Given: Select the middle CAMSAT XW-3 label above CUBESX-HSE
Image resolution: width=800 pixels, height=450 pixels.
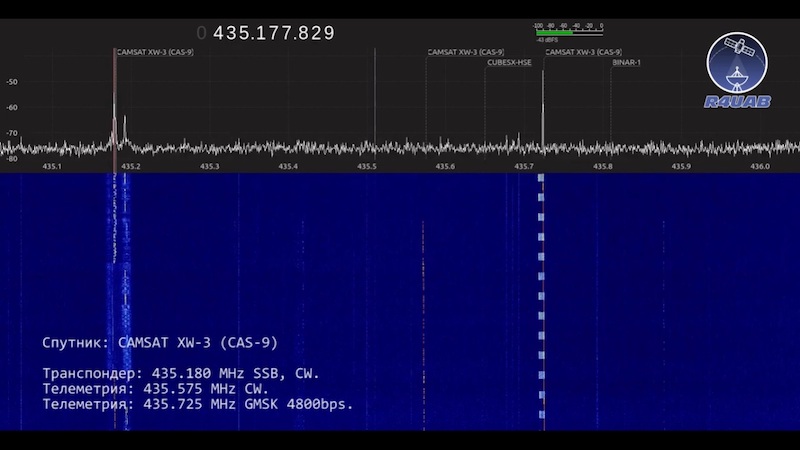Looking at the screenshot, I should pyautogui.click(x=465, y=52).
